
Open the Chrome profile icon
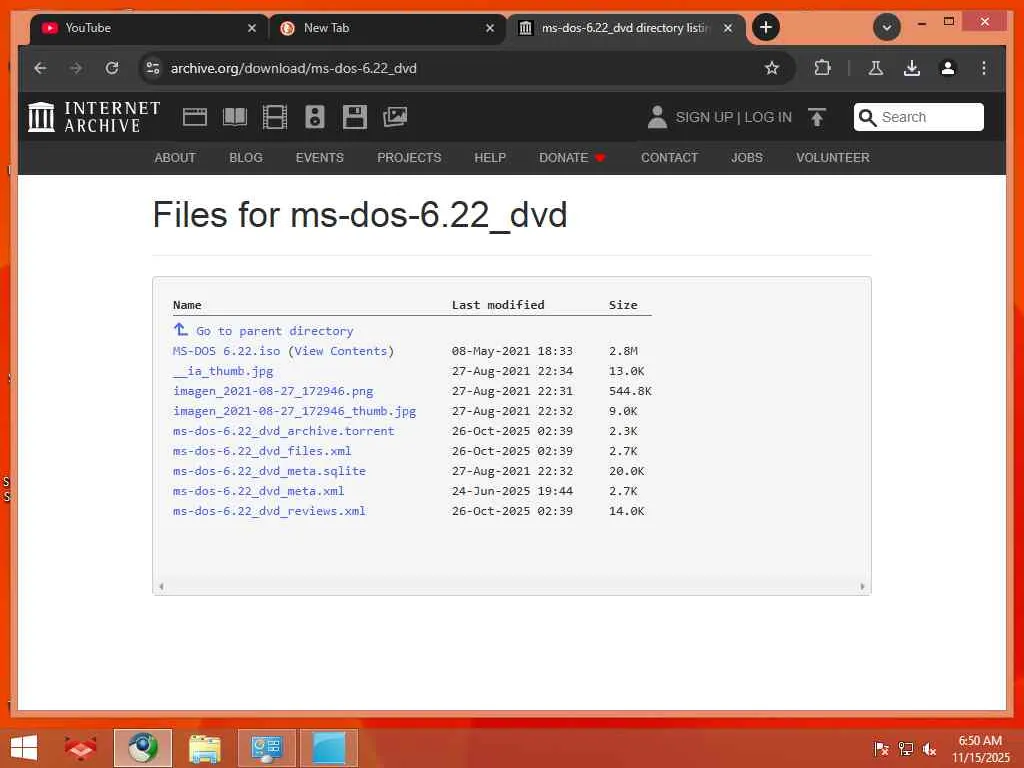948,68
